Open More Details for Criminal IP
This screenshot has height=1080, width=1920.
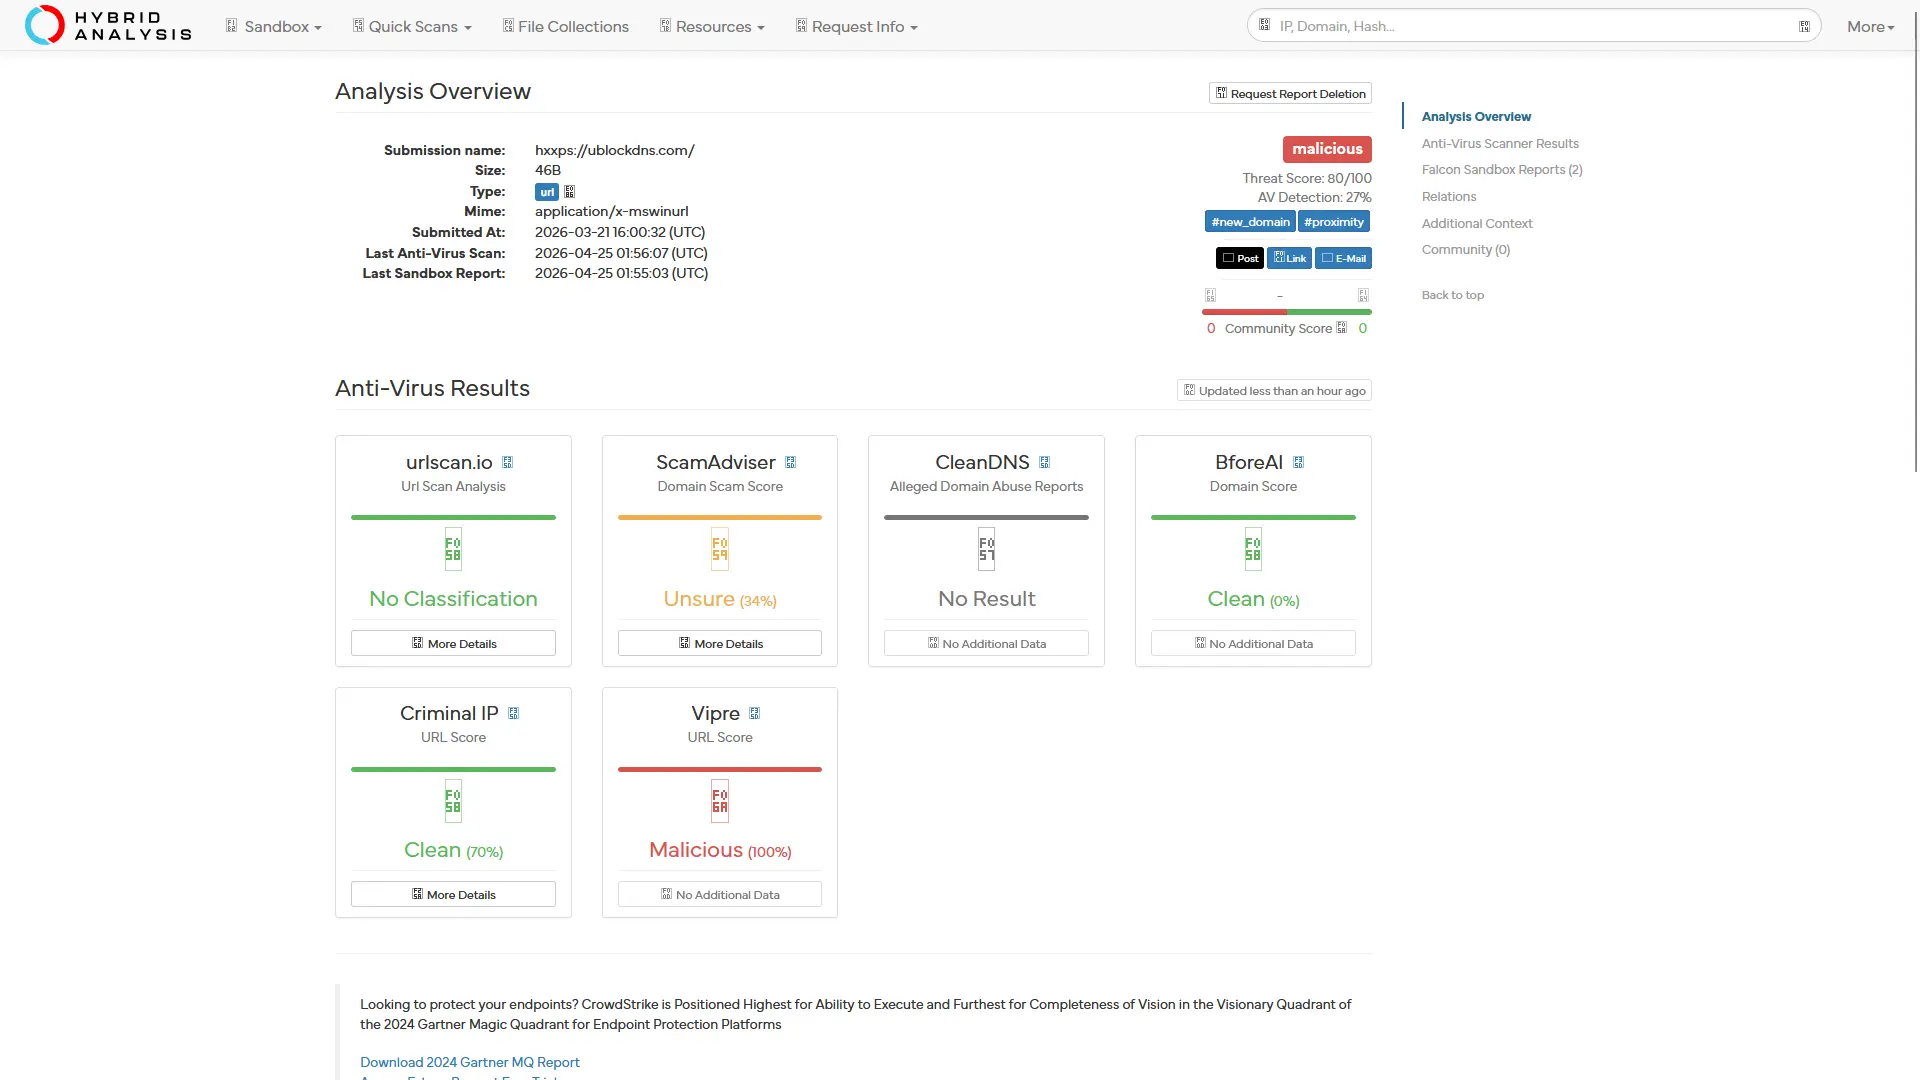pyautogui.click(x=453, y=894)
